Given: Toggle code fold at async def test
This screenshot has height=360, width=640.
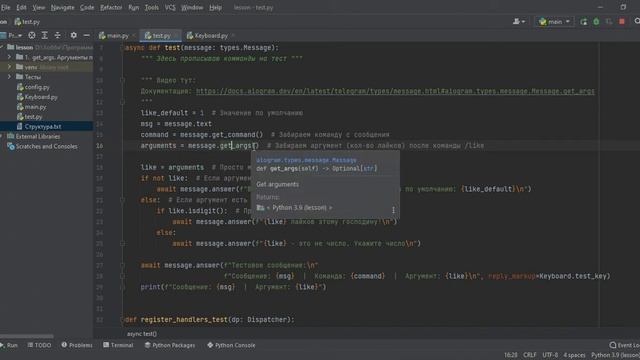Looking at the screenshot, I should tap(122, 48).
